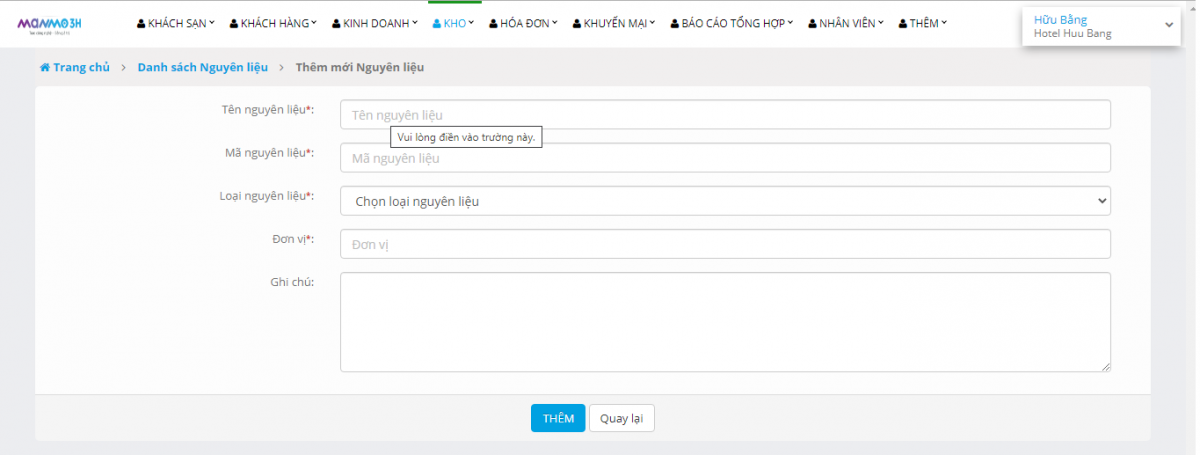The height and width of the screenshot is (455, 1200).
Task: Click the Quay lại button
Action: click(x=621, y=418)
